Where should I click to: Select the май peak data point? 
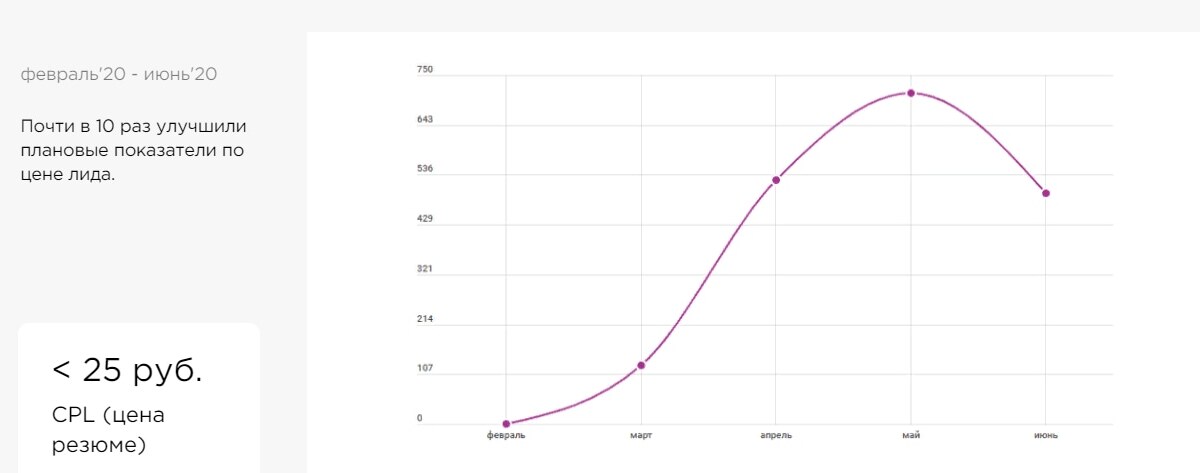911,93
